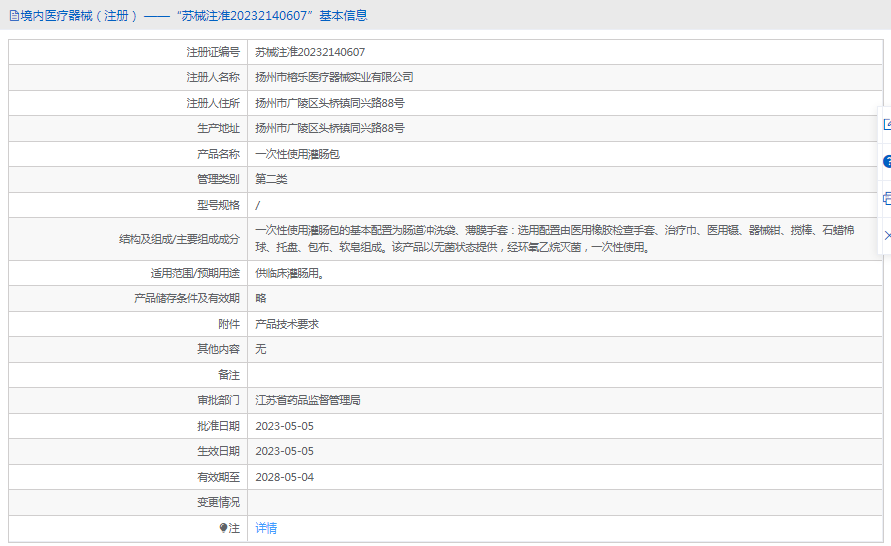Click the page title 境内医疗器械（注册）
This screenshot has height=546, width=891.
point(79,16)
